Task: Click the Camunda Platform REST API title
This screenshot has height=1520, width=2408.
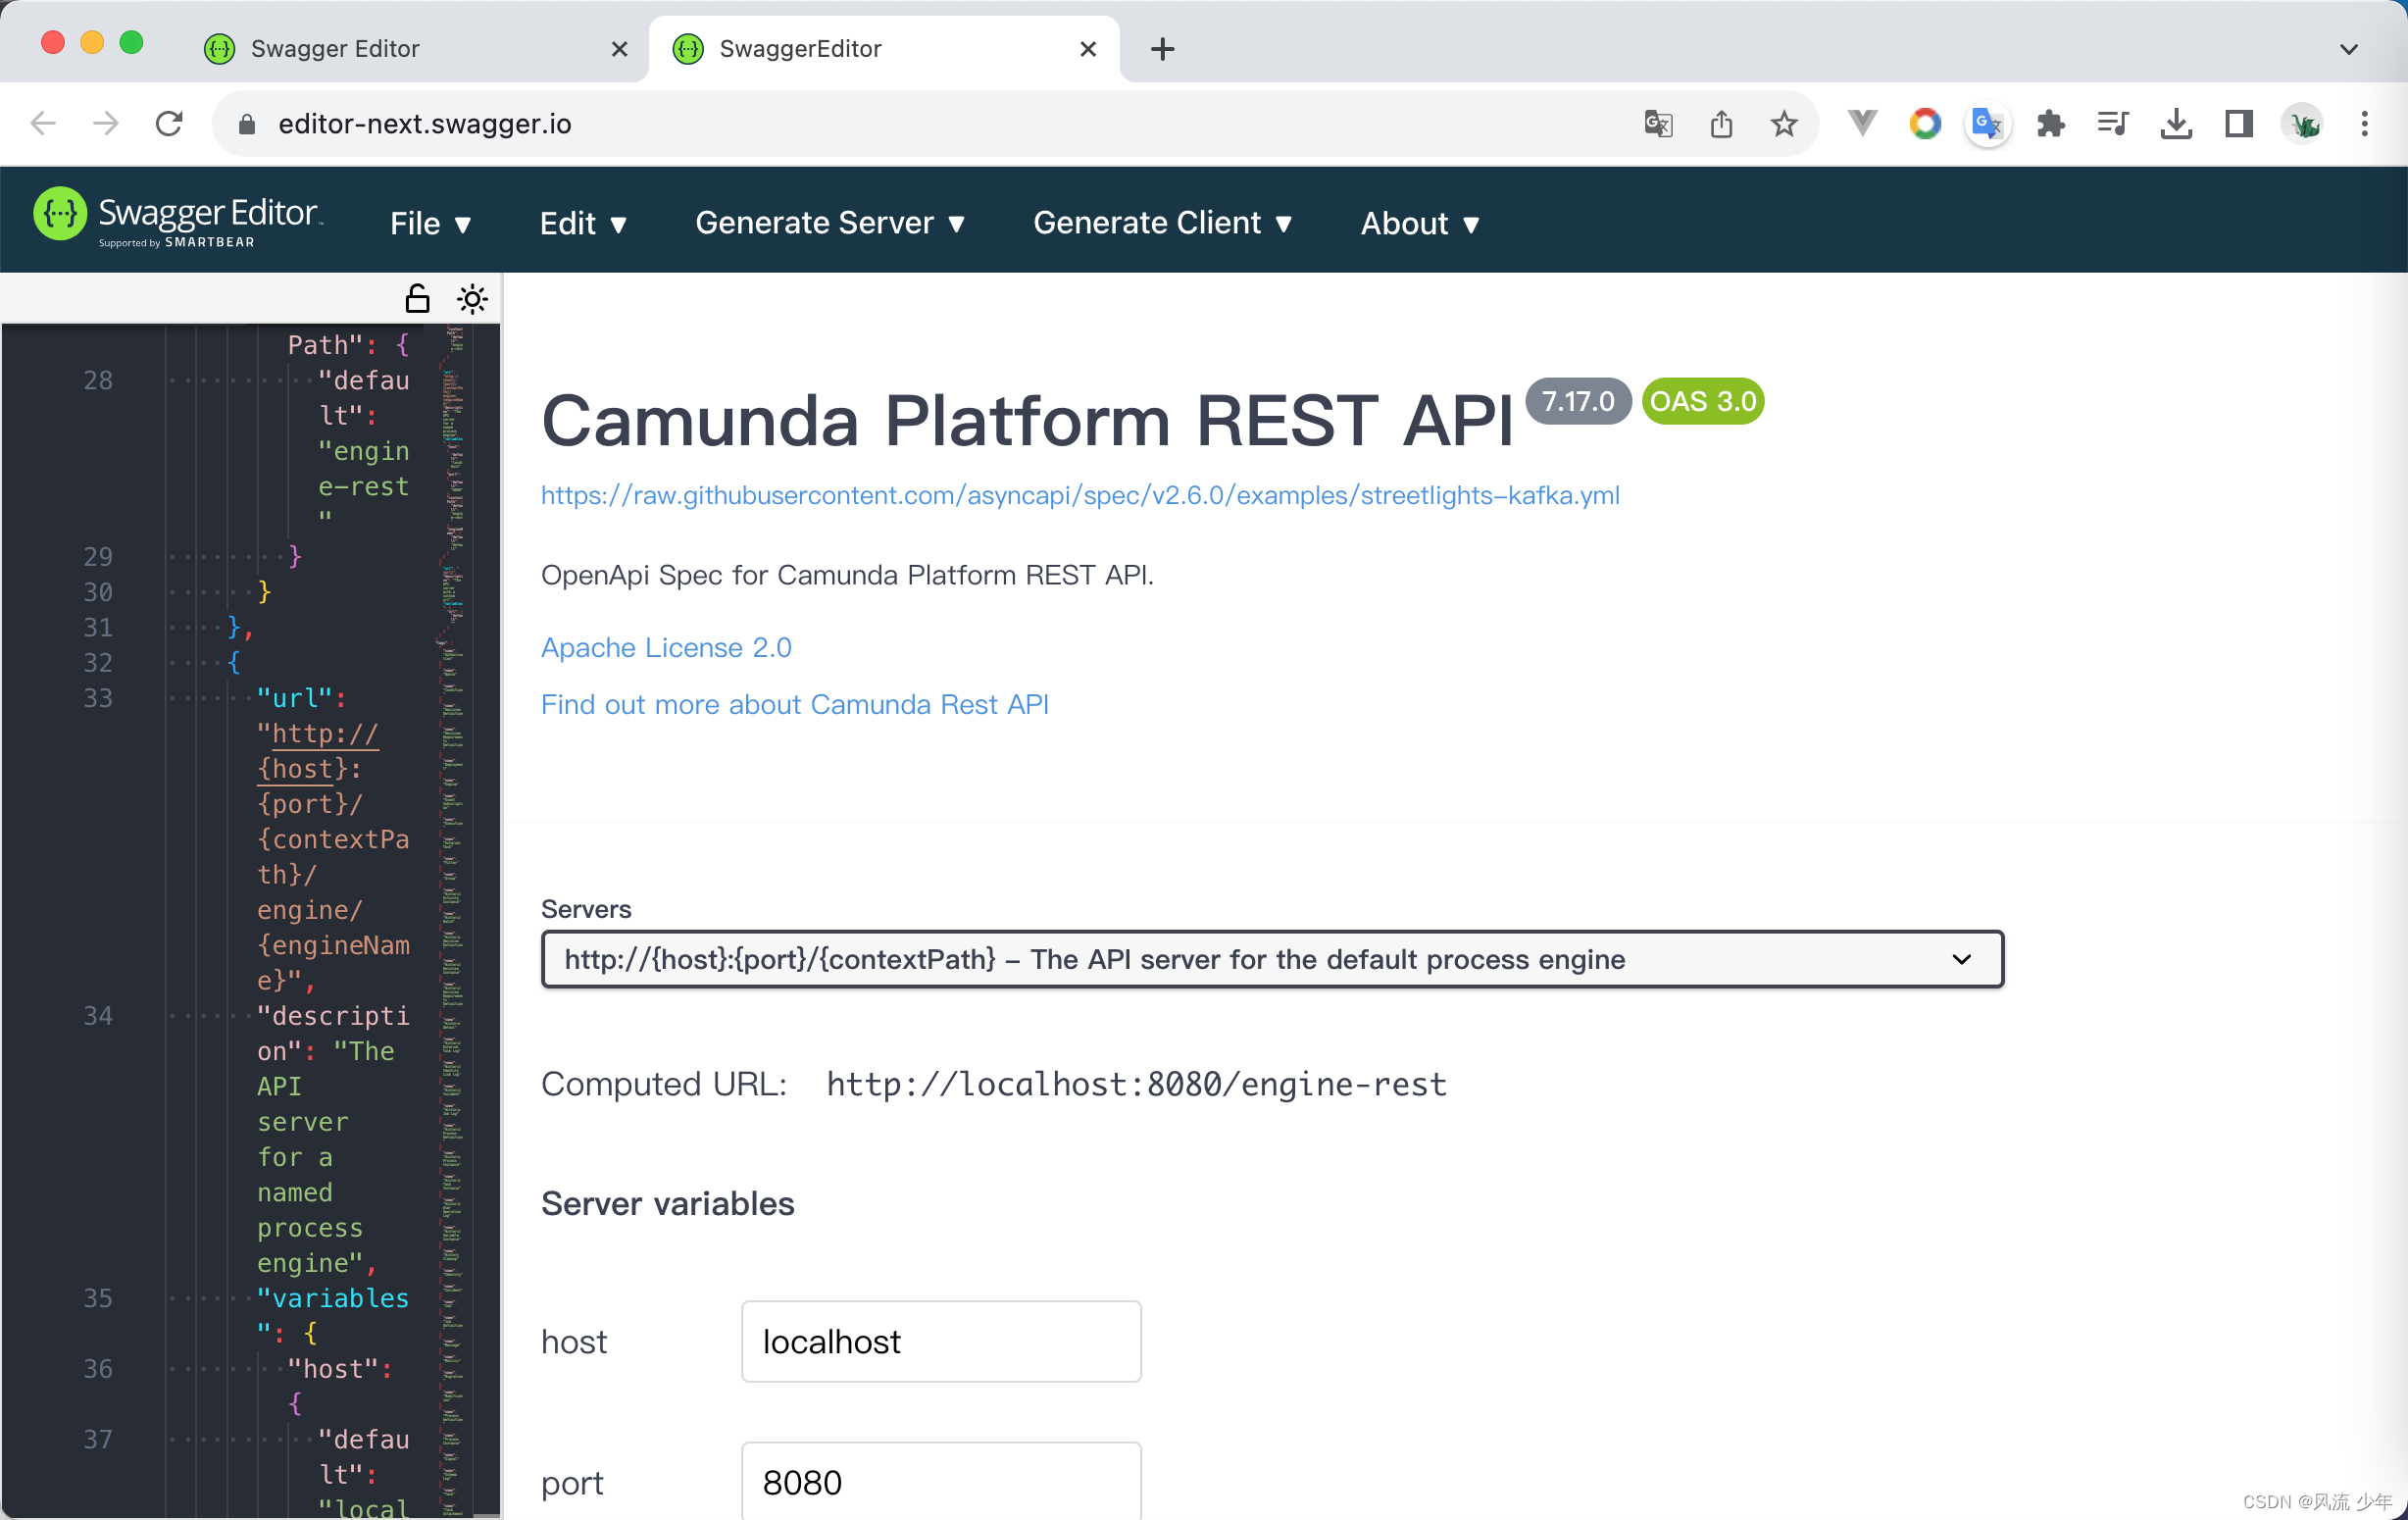Action: point(1027,420)
